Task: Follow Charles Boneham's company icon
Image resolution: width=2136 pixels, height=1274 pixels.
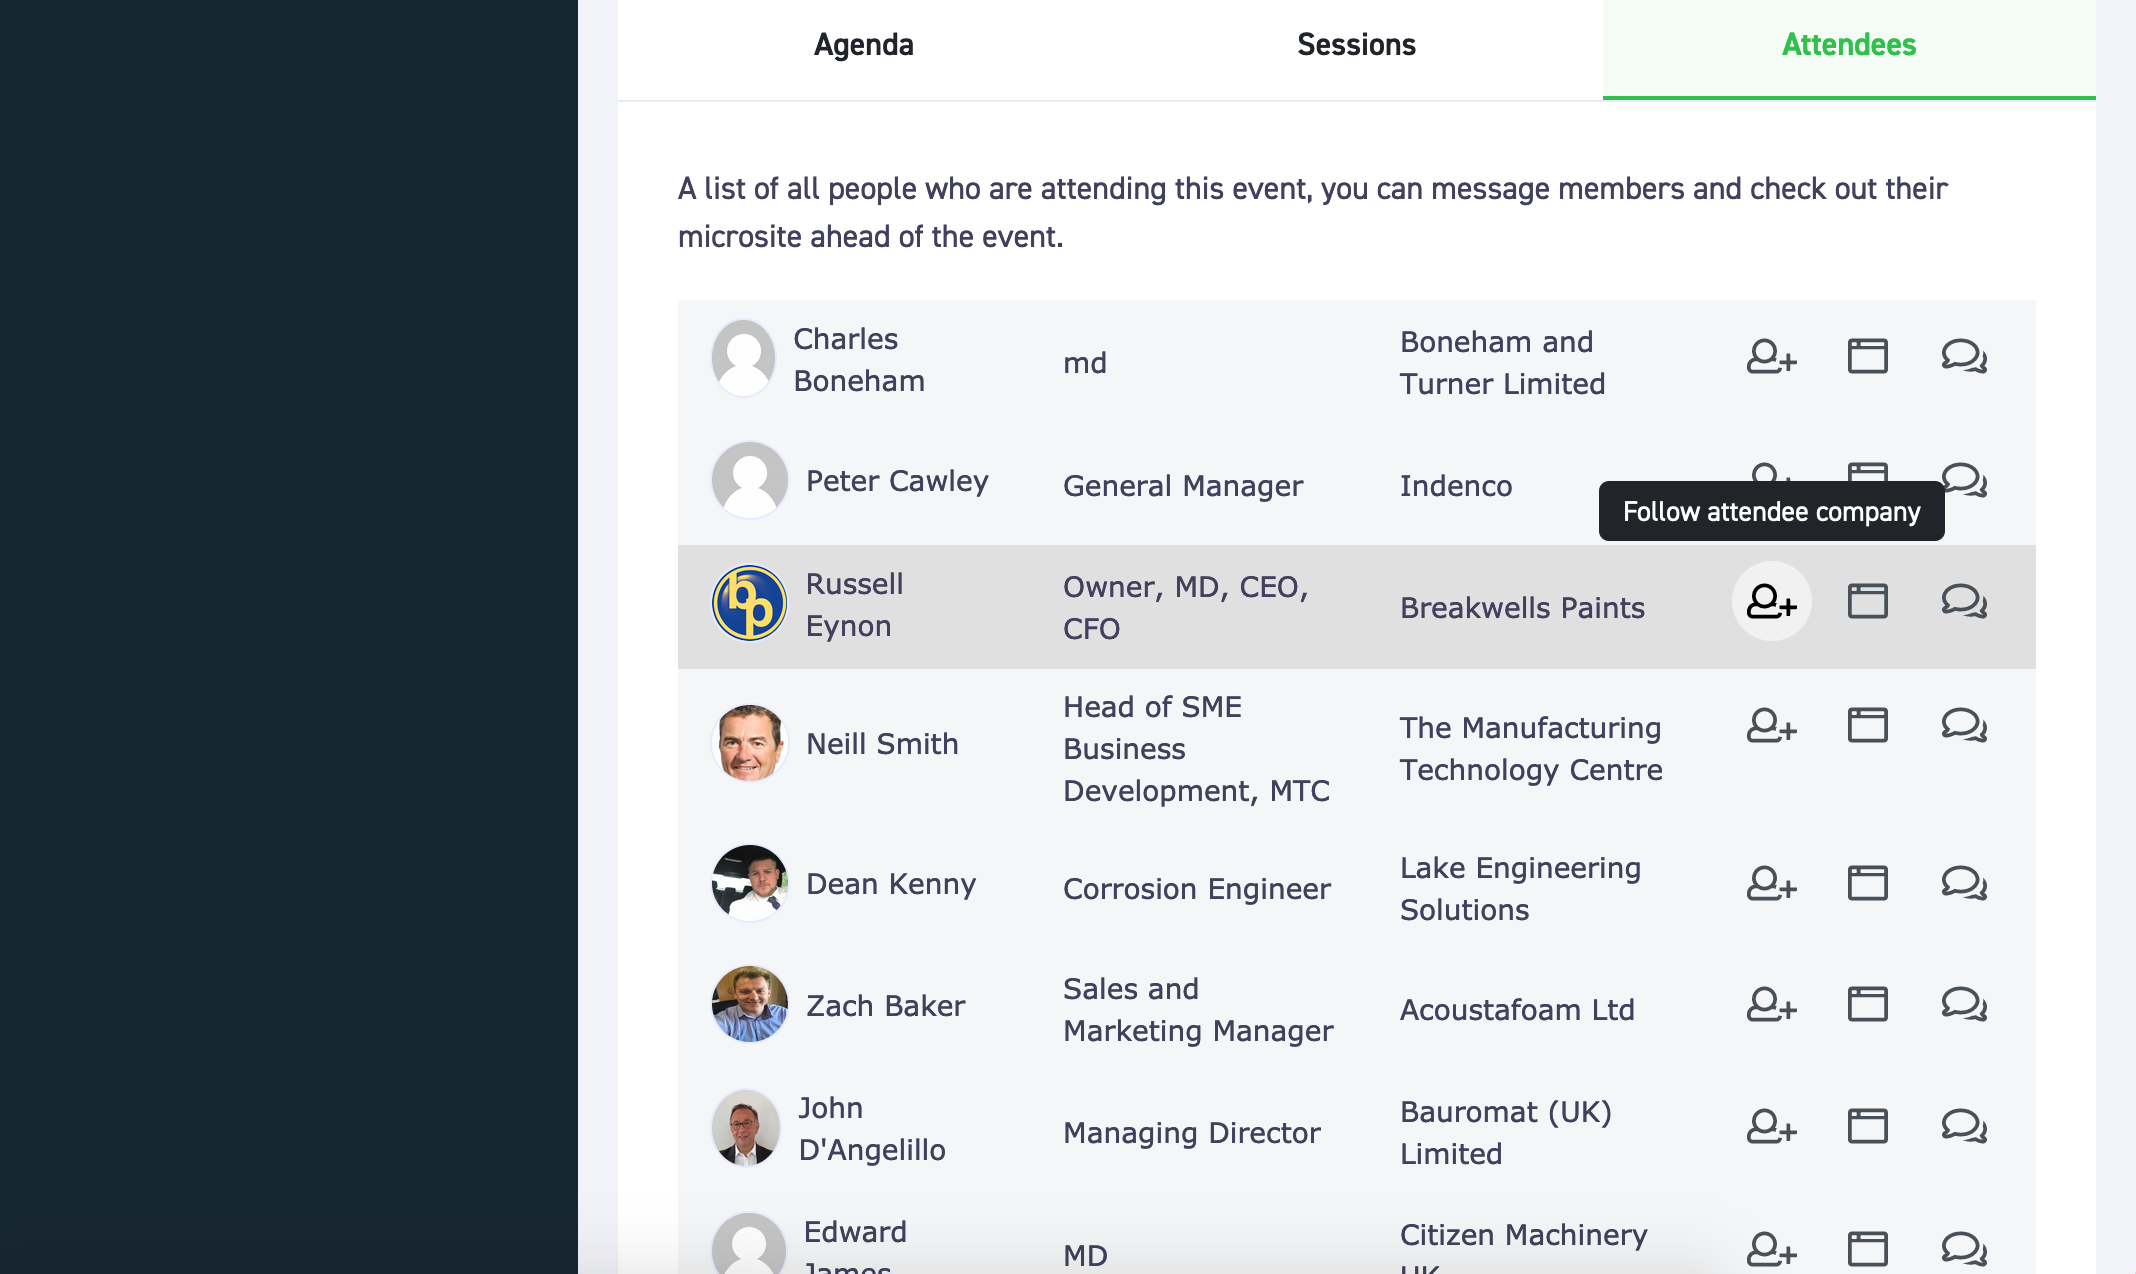Action: [1771, 356]
